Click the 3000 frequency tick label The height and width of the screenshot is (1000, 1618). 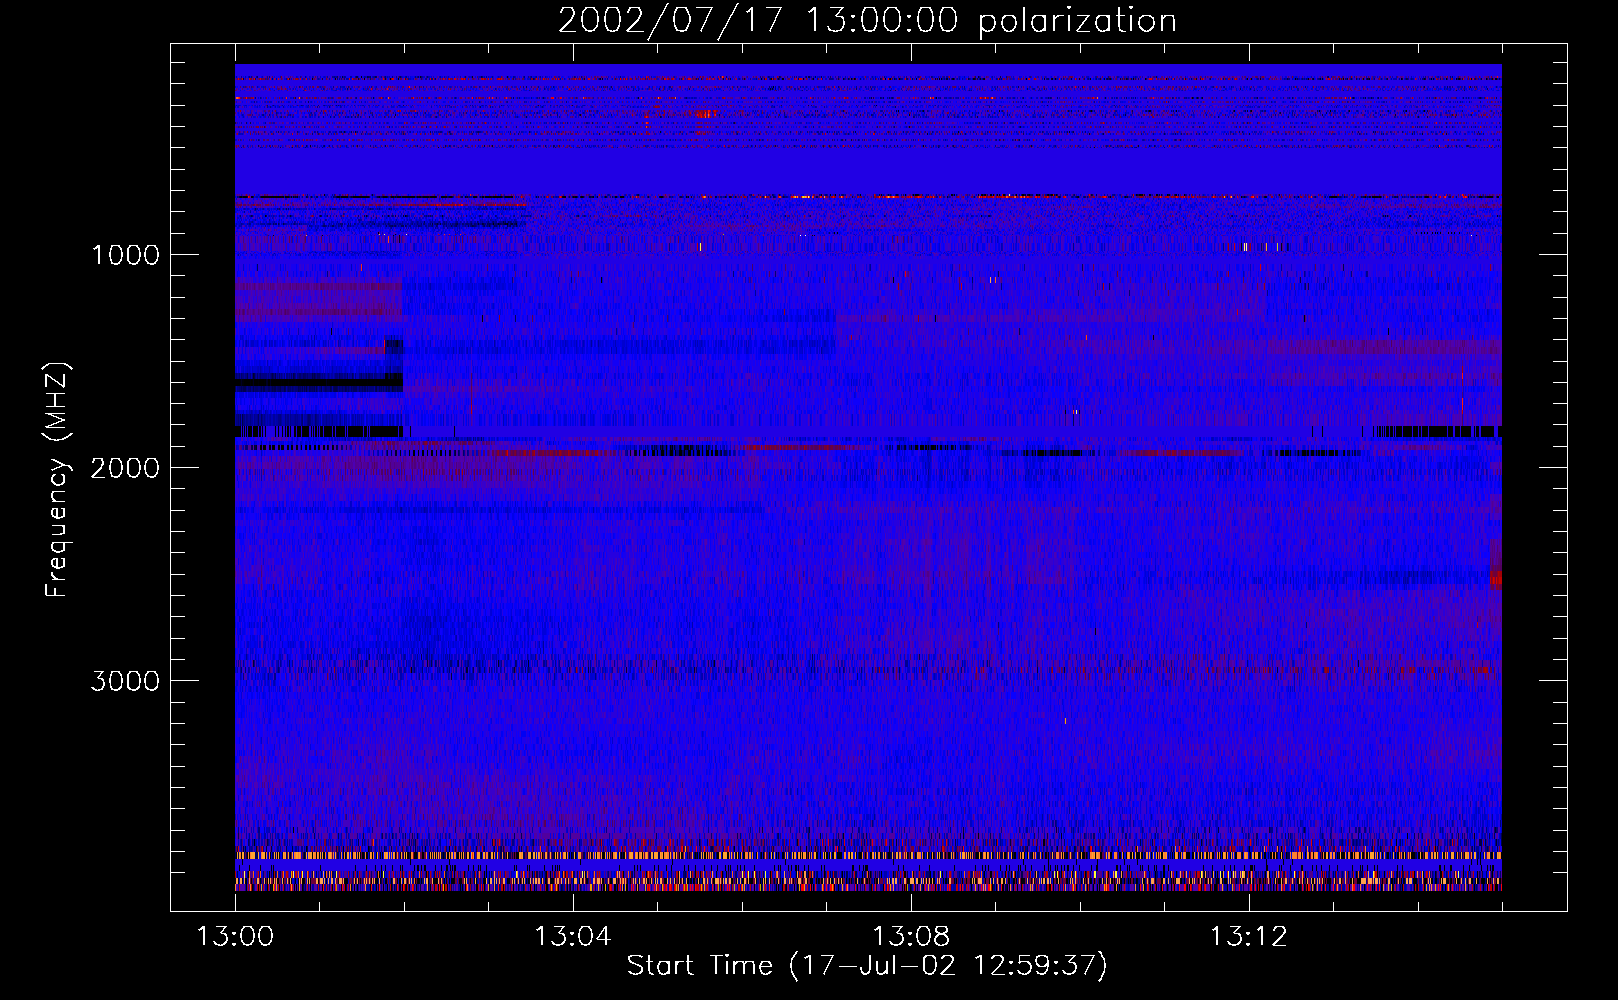coord(125,681)
